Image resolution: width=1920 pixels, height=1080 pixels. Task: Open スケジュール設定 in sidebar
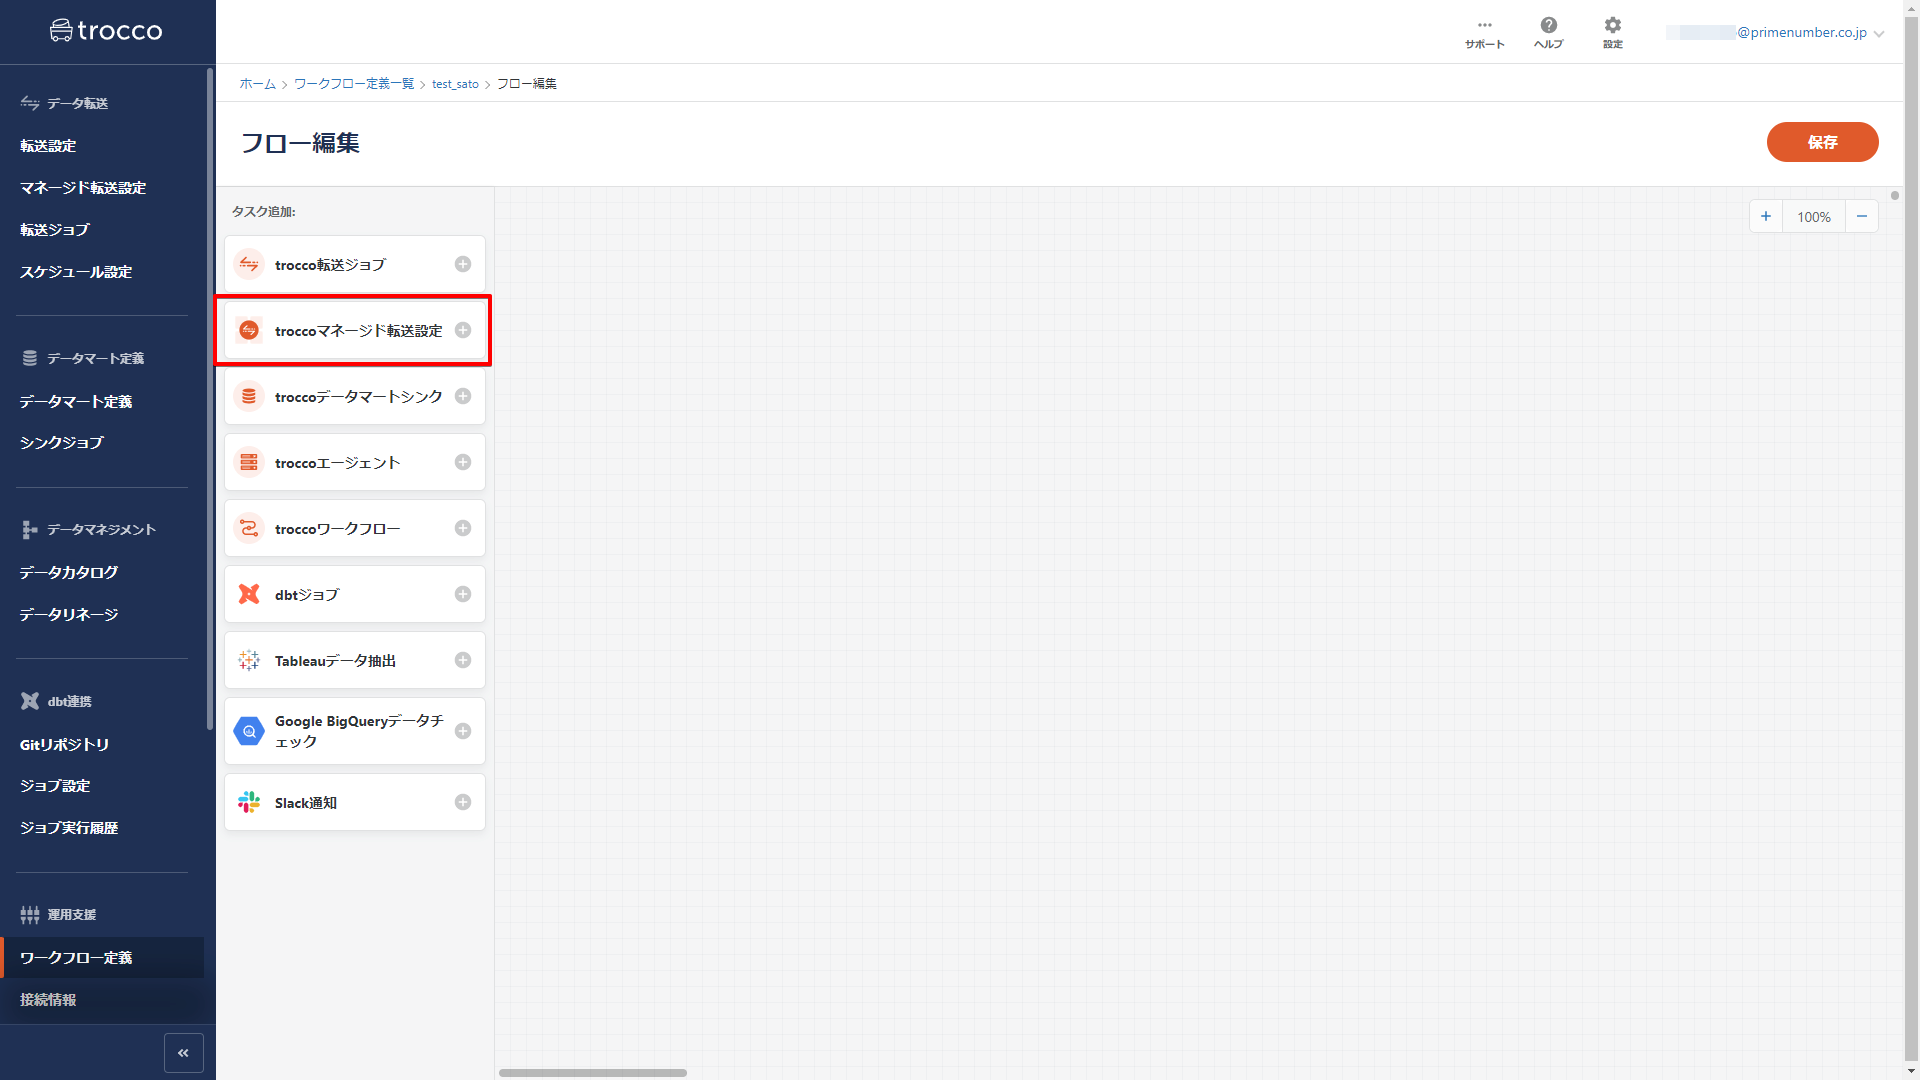tap(76, 272)
